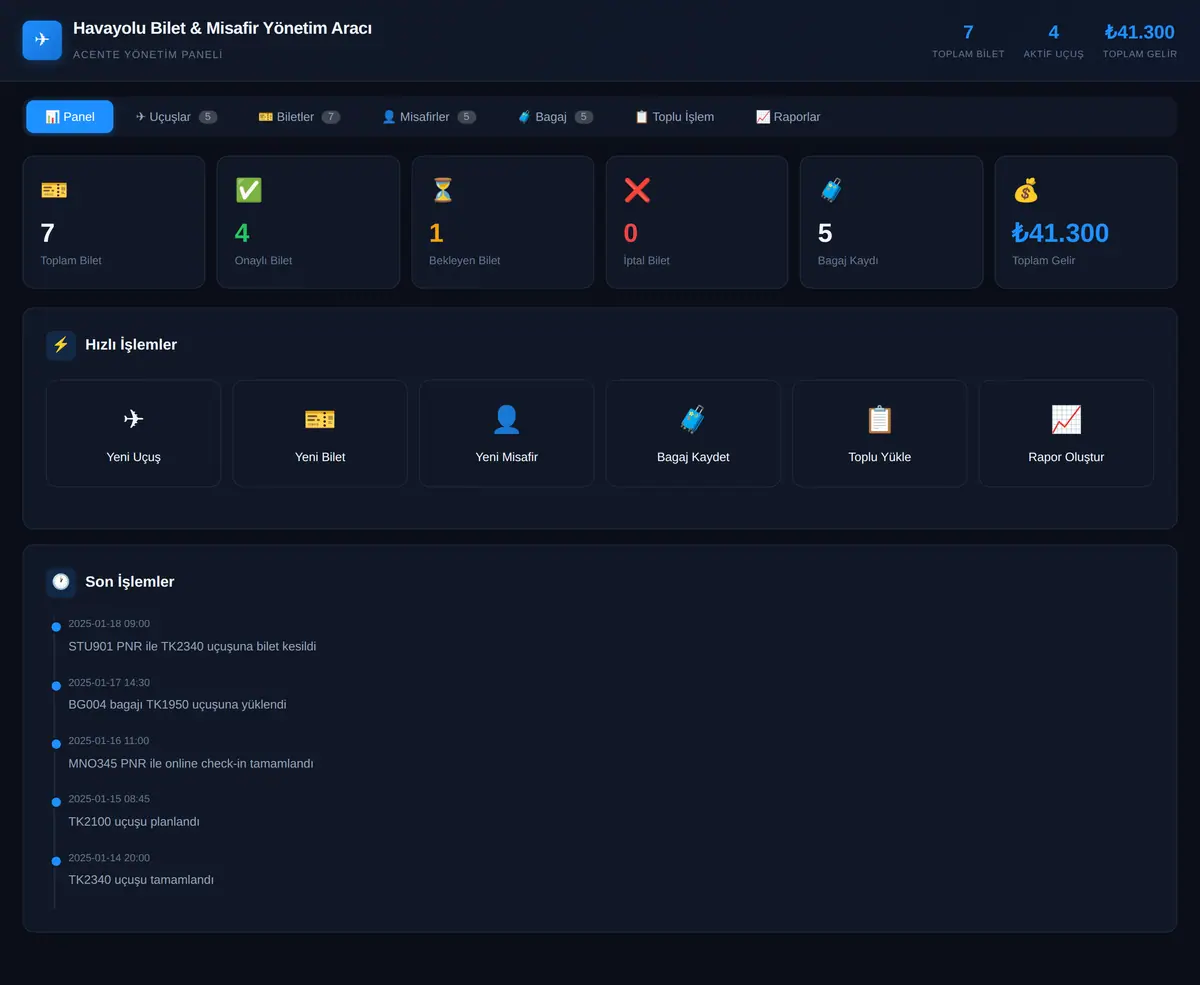The image size is (1200, 985).
Task: Create a ticket with Yeni Bilet
Action: point(320,433)
